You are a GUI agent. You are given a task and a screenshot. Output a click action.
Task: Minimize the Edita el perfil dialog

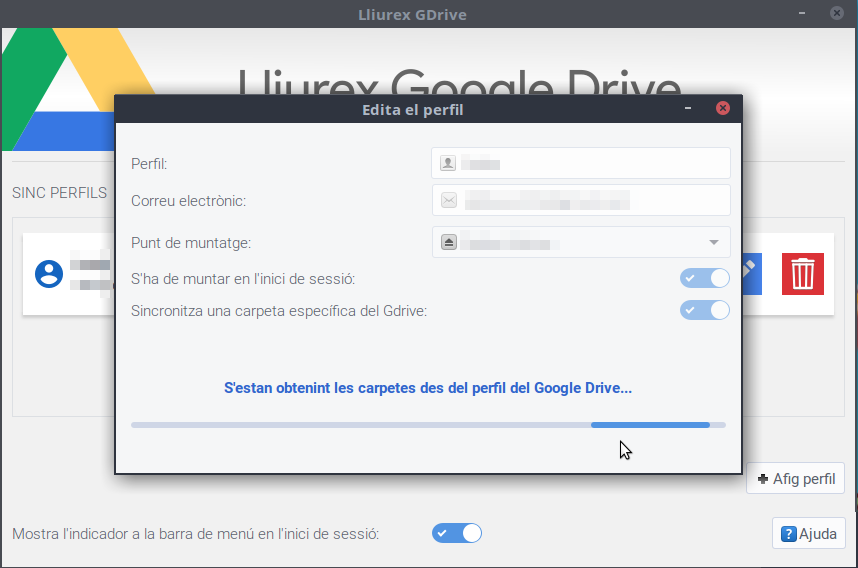tap(689, 108)
